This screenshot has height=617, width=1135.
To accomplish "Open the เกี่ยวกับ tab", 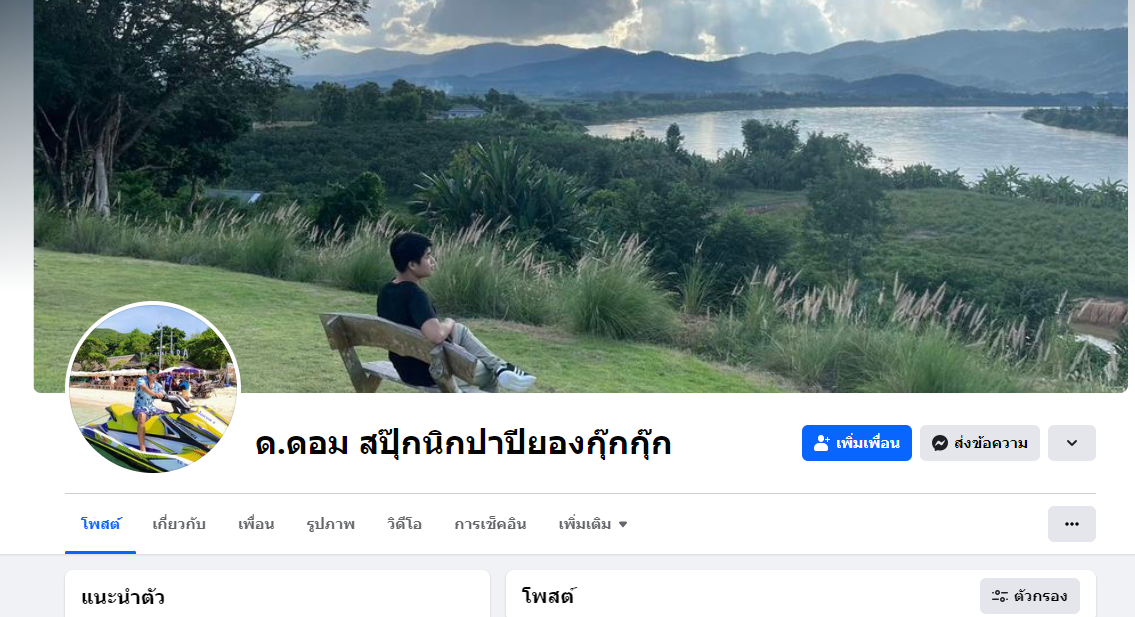I will tap(179, 524).
